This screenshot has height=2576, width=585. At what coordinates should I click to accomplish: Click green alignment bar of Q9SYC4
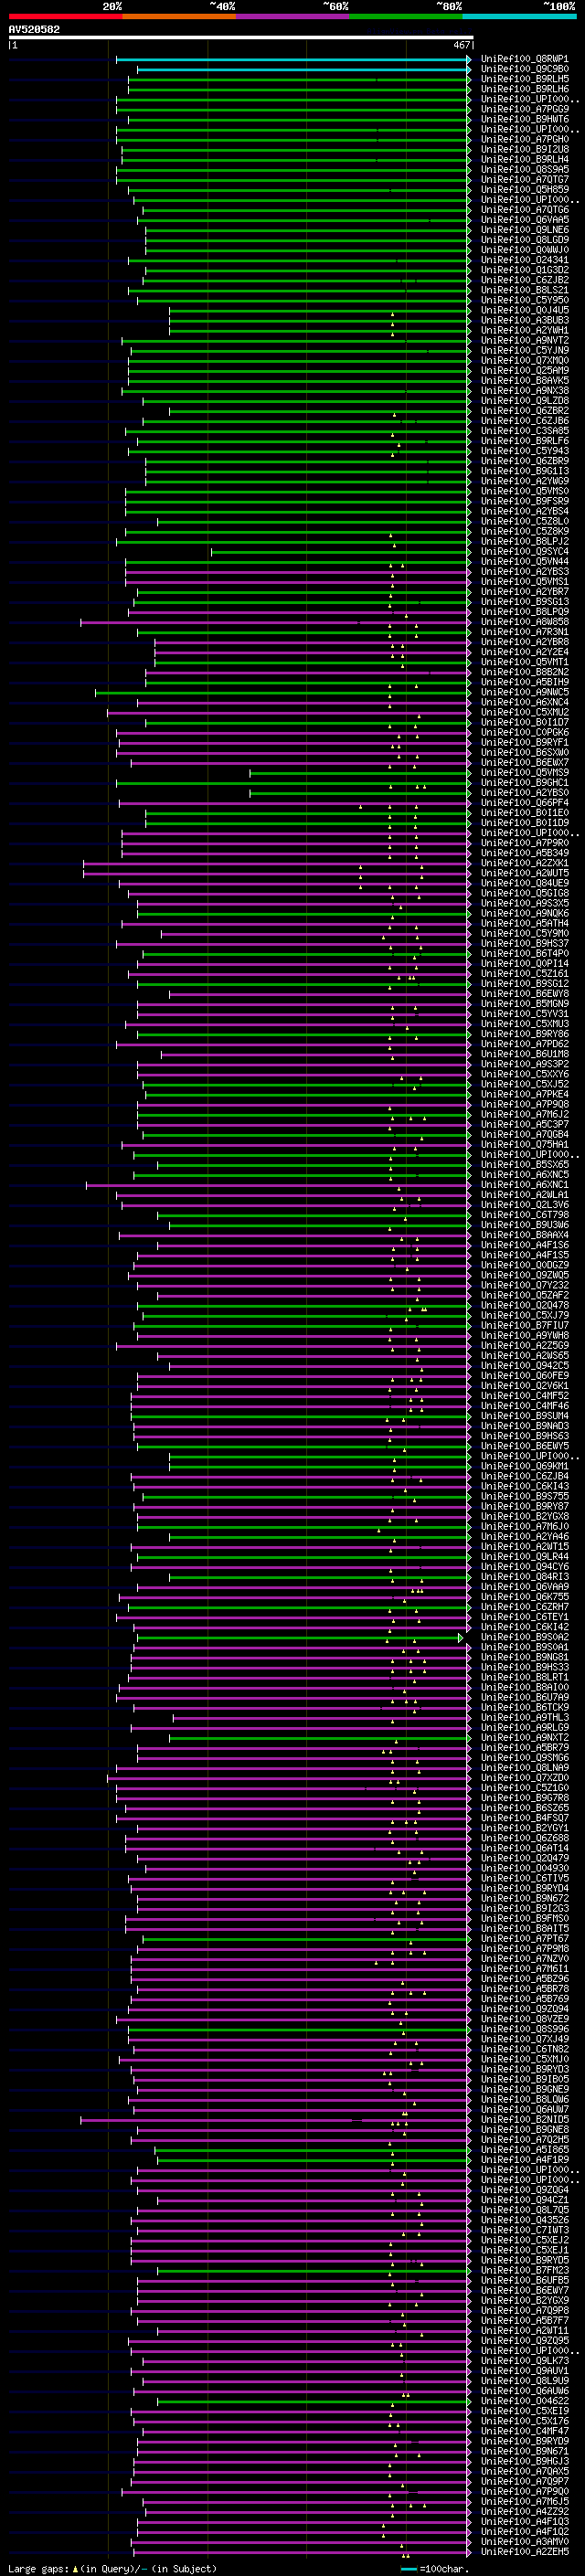pos(339,551)
